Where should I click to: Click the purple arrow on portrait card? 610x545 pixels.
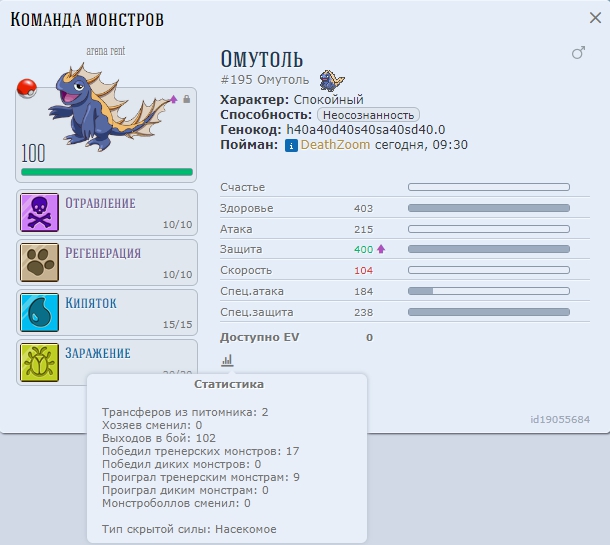[x=174, y=99]
